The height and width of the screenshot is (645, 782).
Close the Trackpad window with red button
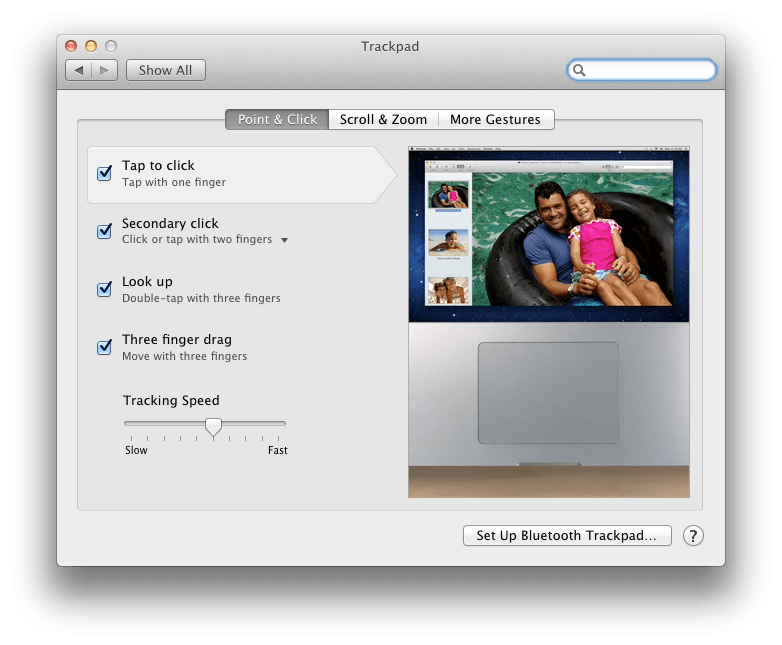tap(71, 46)
